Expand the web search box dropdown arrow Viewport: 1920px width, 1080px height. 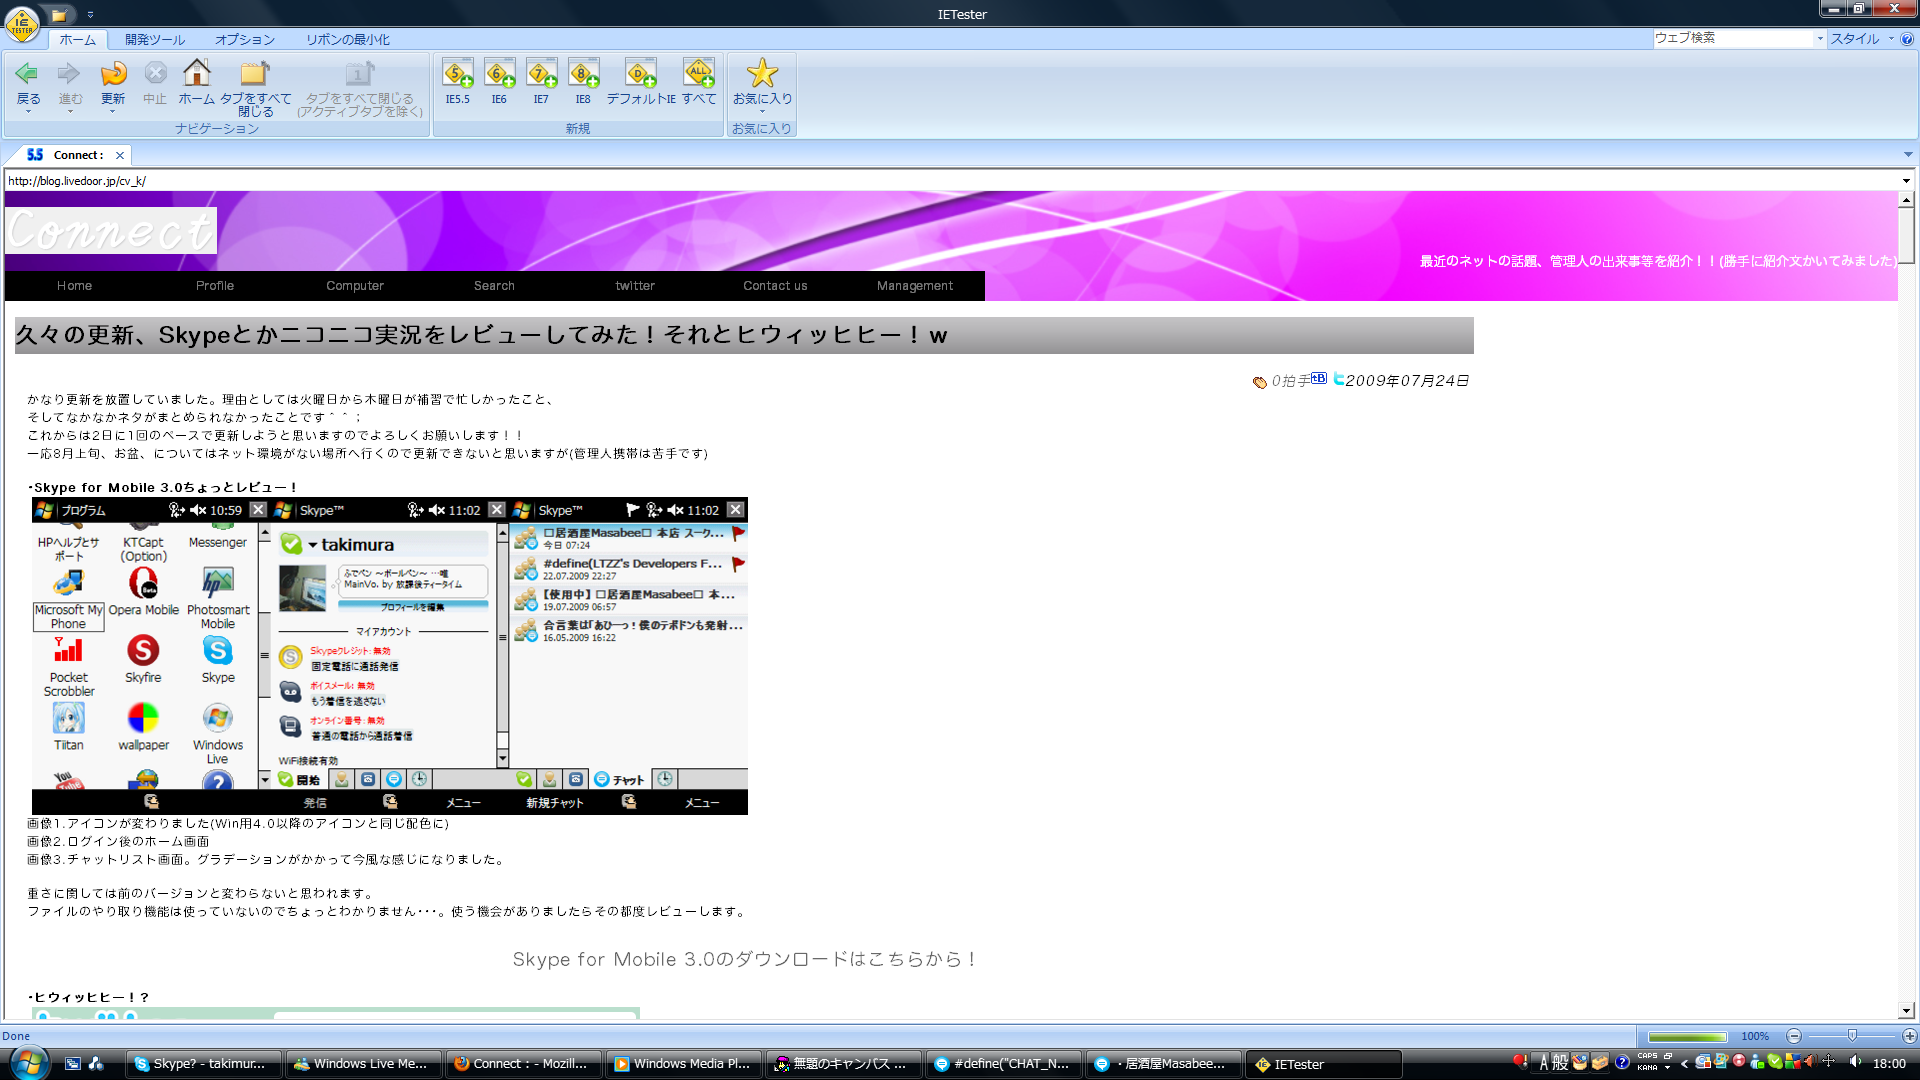(1820, 38)
